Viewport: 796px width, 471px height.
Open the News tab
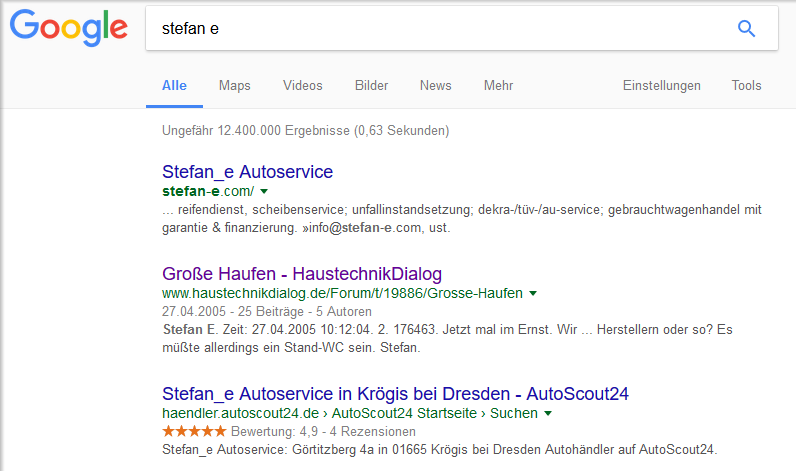[x=436, y=85]
